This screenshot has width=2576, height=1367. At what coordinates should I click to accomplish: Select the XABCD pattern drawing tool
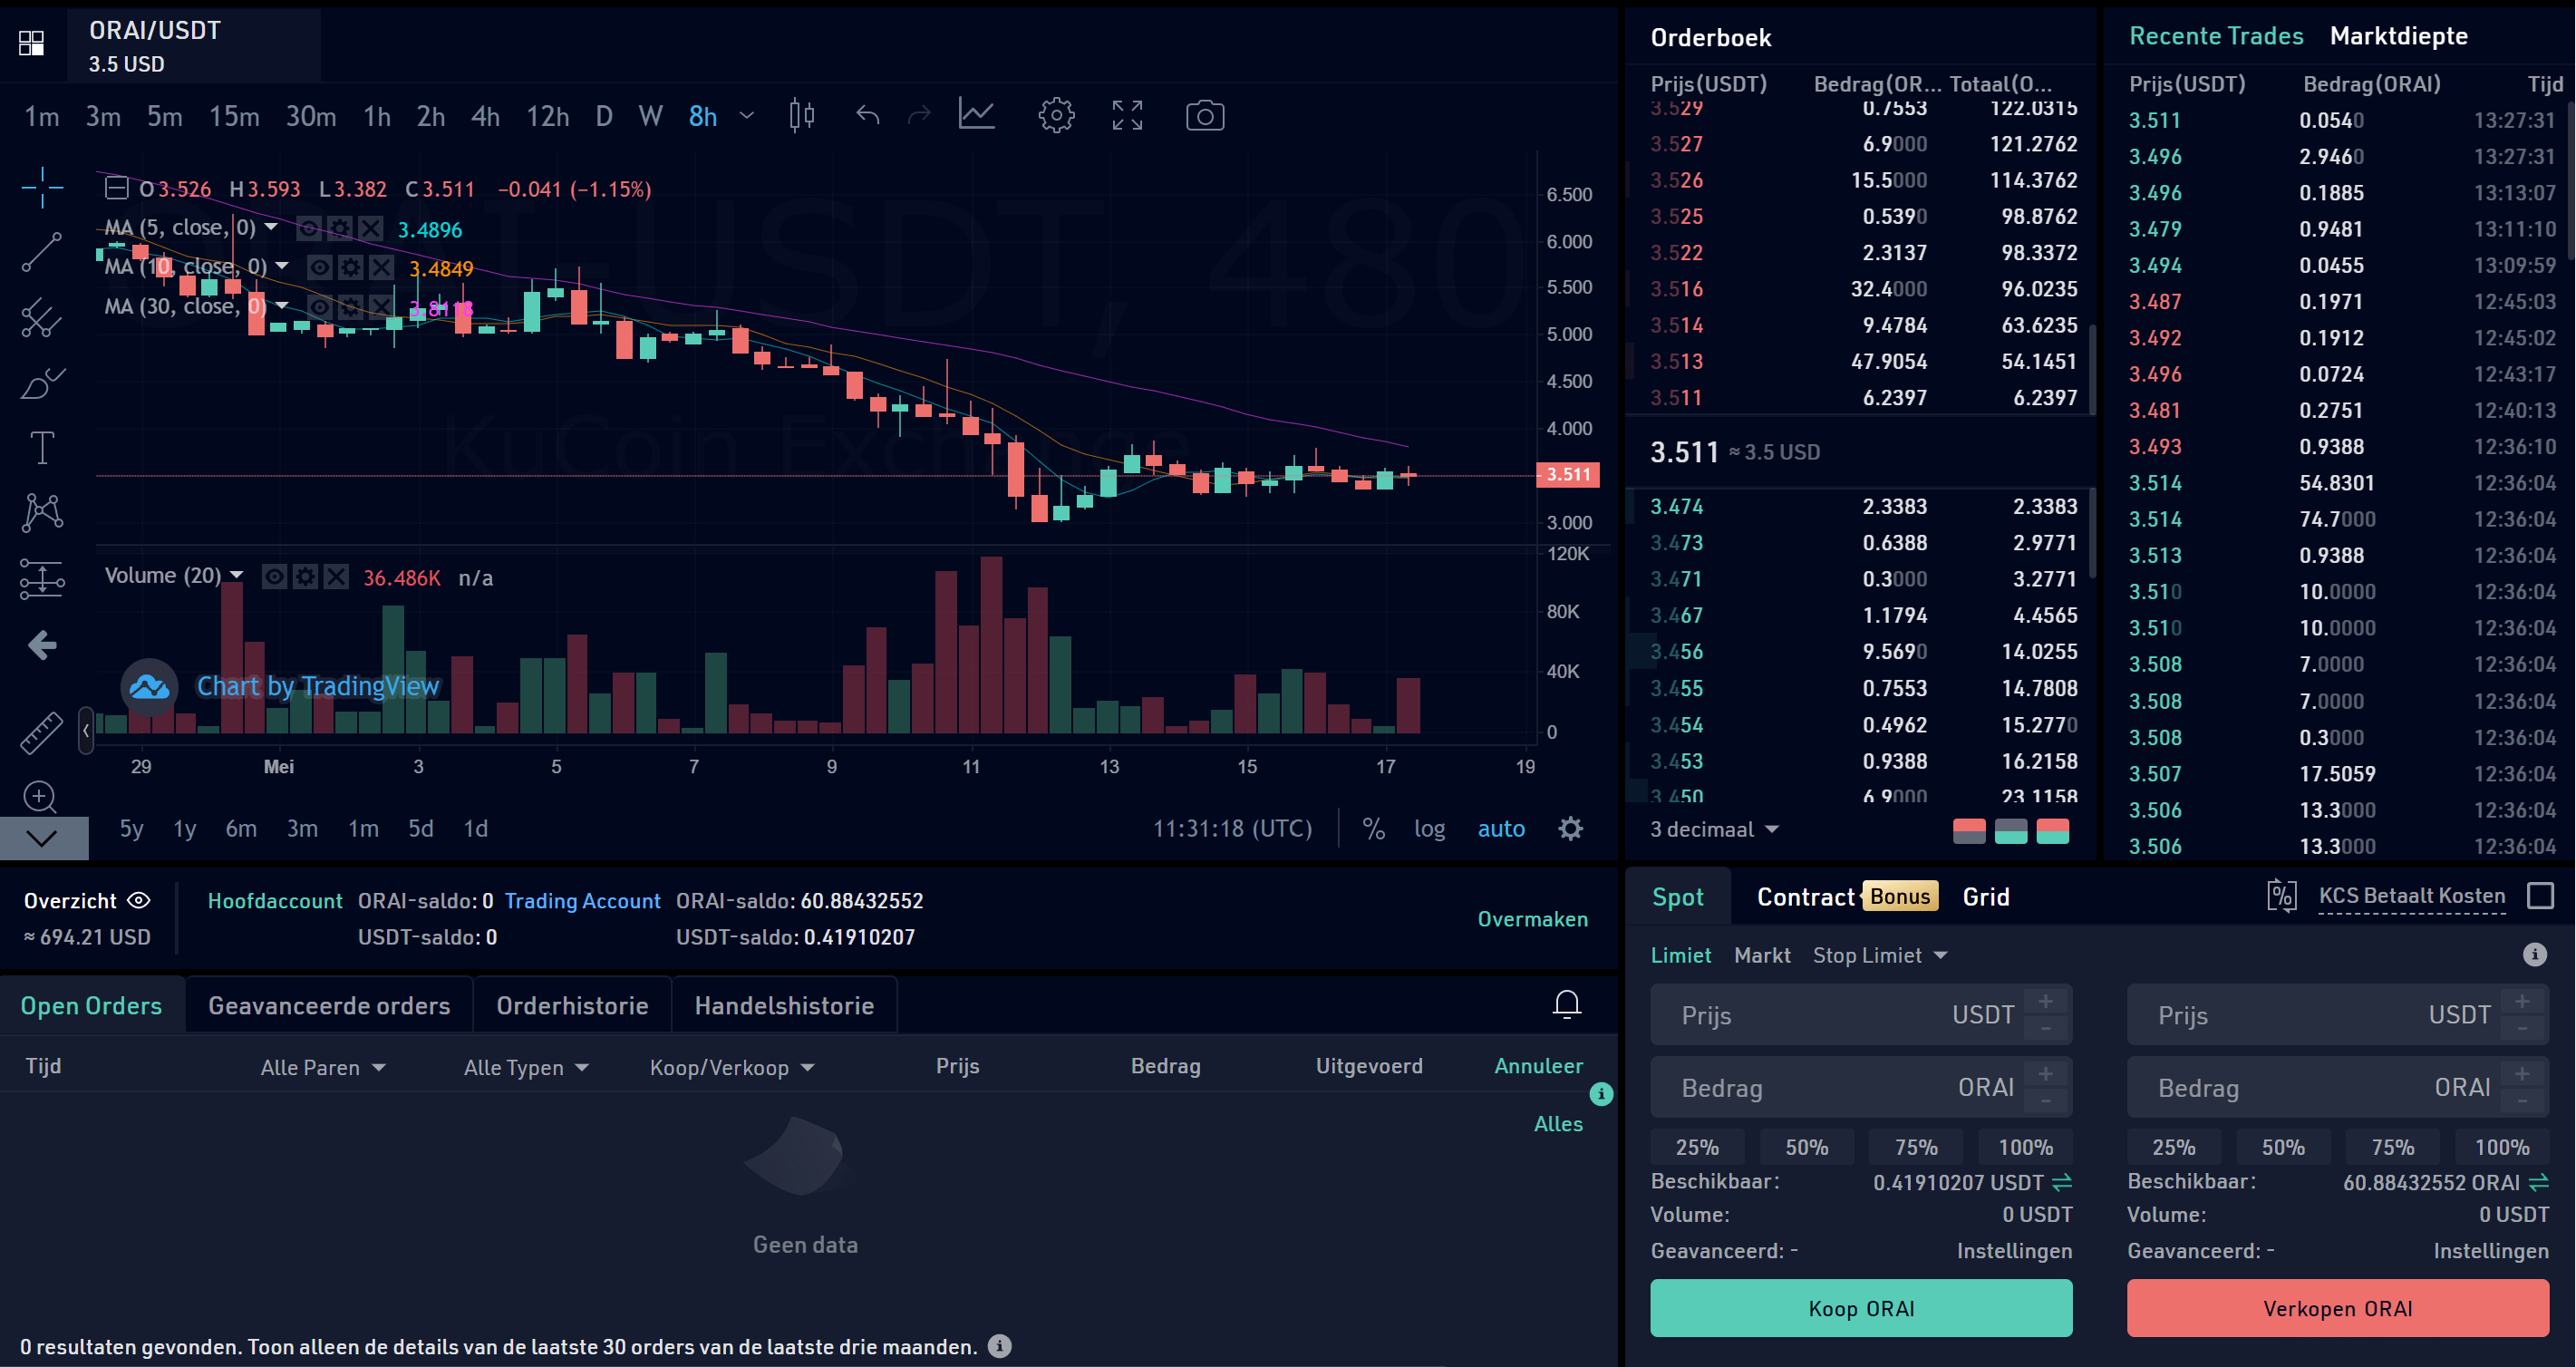42,512
